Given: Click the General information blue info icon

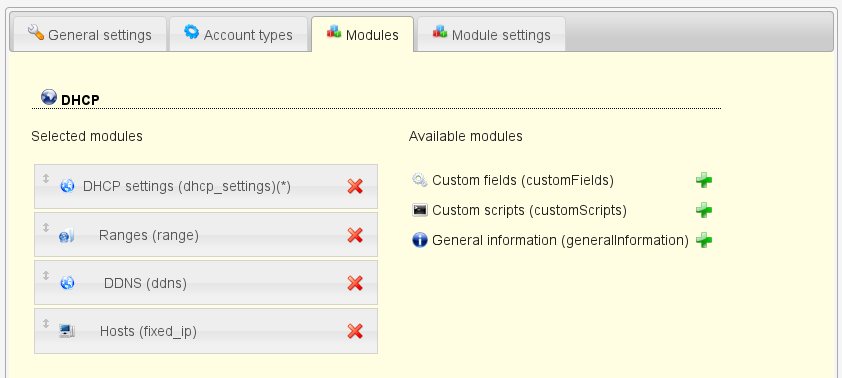Looking at the screenshot, I should click(419, 239).
